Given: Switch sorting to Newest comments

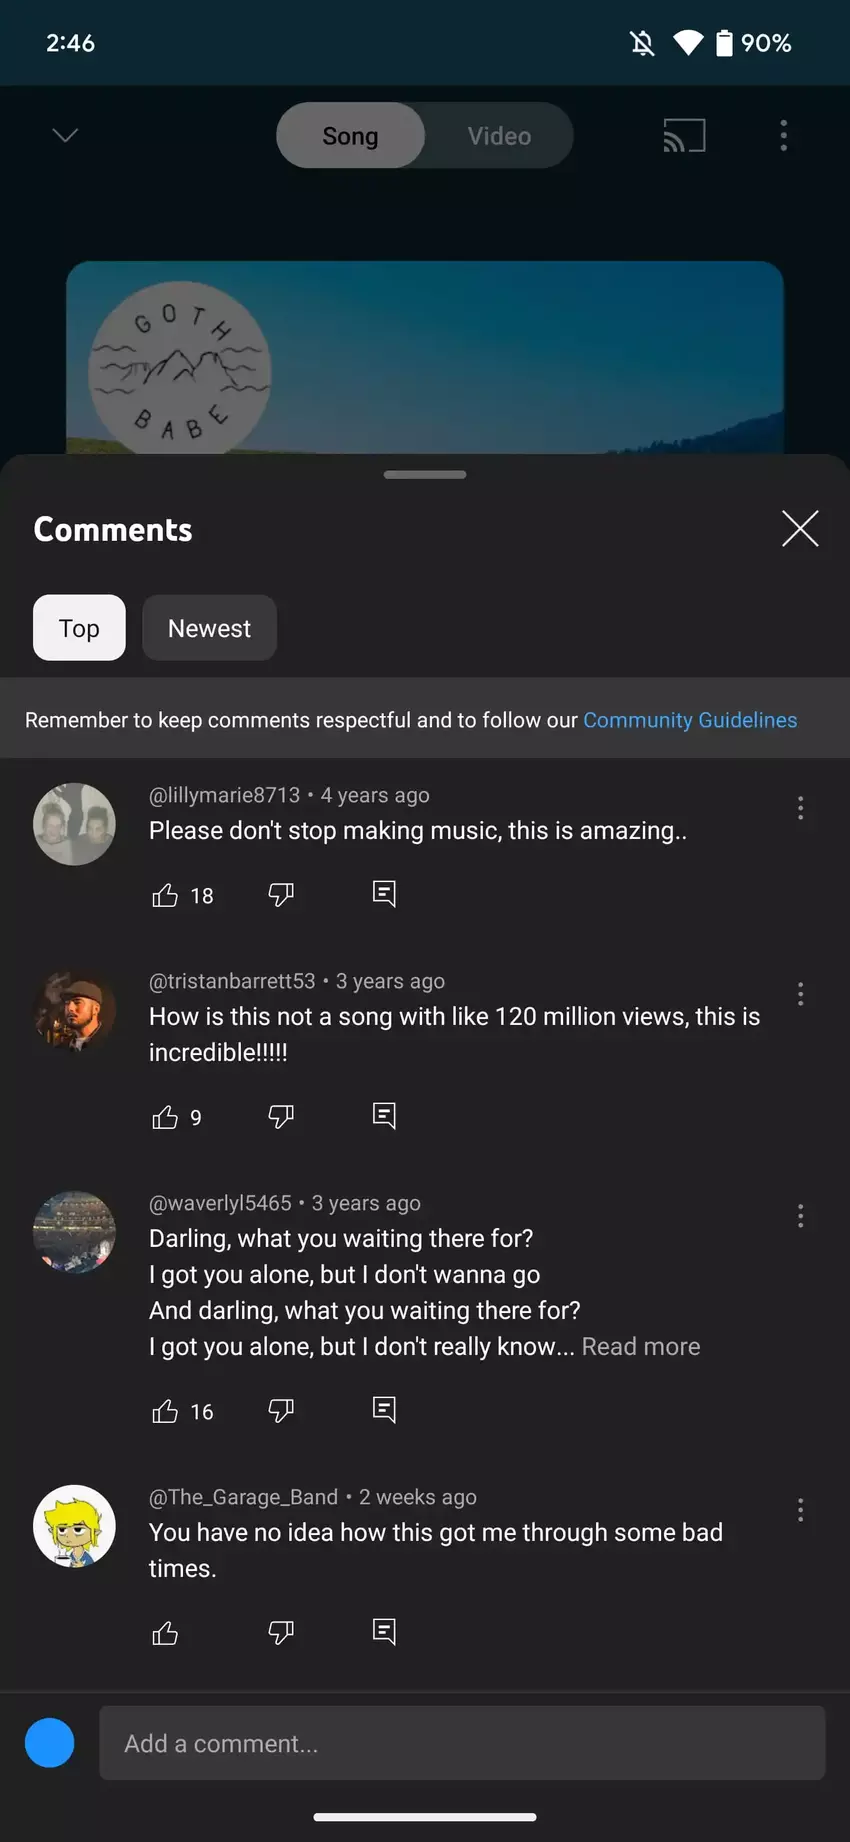Looking at the screenshot, I should pyautogui.click(x=209, y=628).
